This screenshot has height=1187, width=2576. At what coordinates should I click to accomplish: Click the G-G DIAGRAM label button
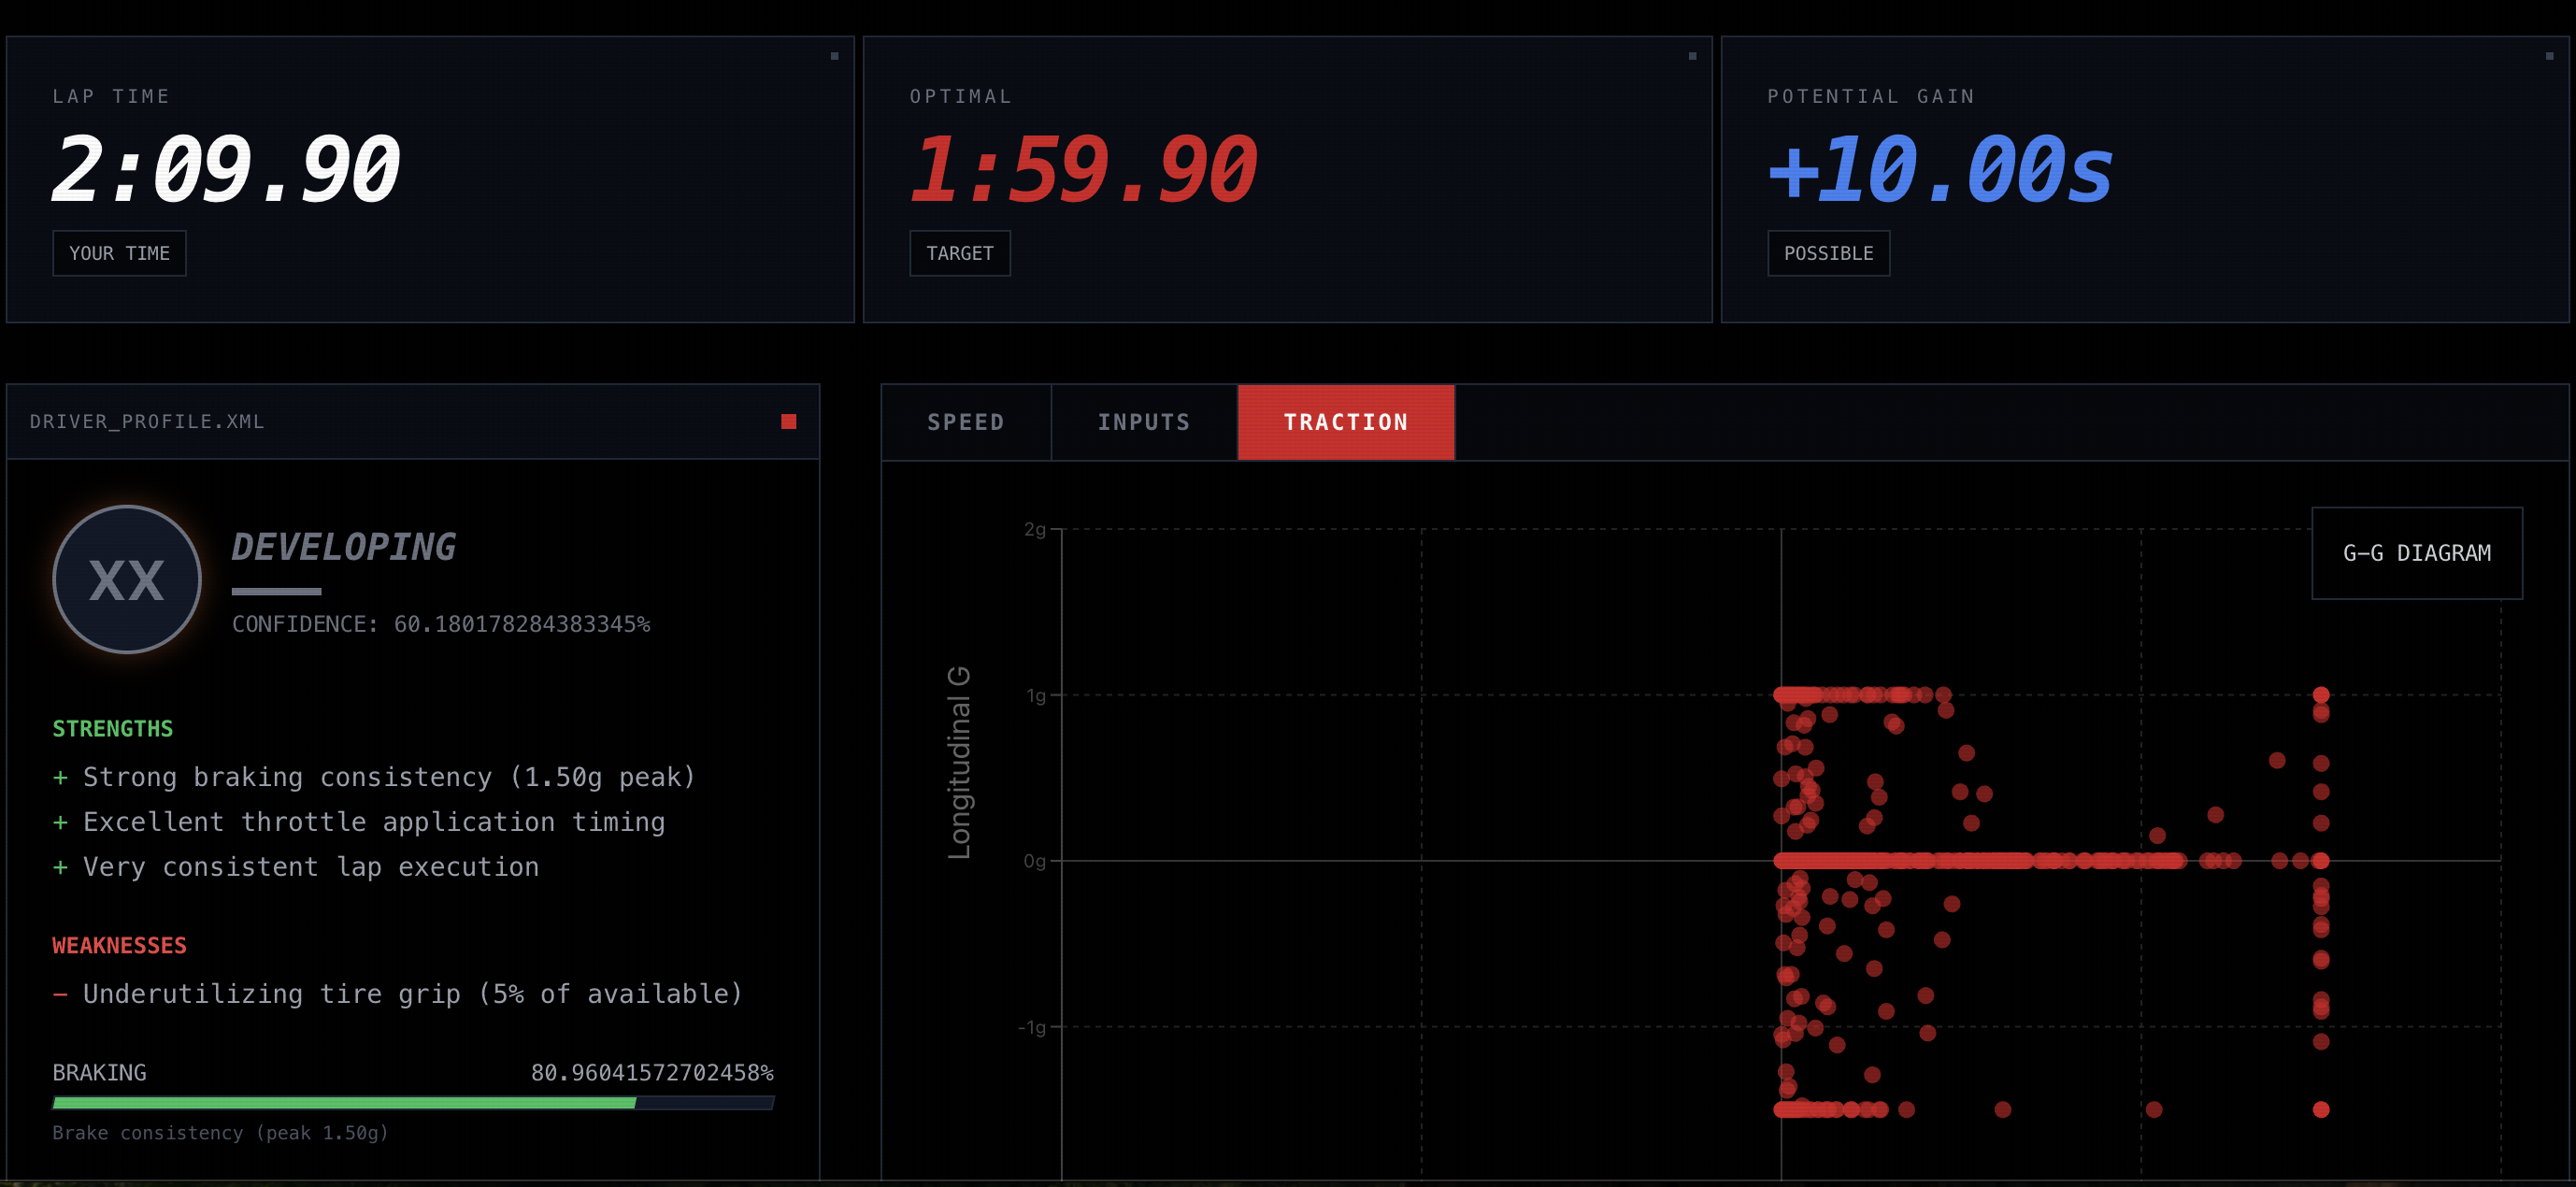pyautogui.click(x=2416, y=553)
